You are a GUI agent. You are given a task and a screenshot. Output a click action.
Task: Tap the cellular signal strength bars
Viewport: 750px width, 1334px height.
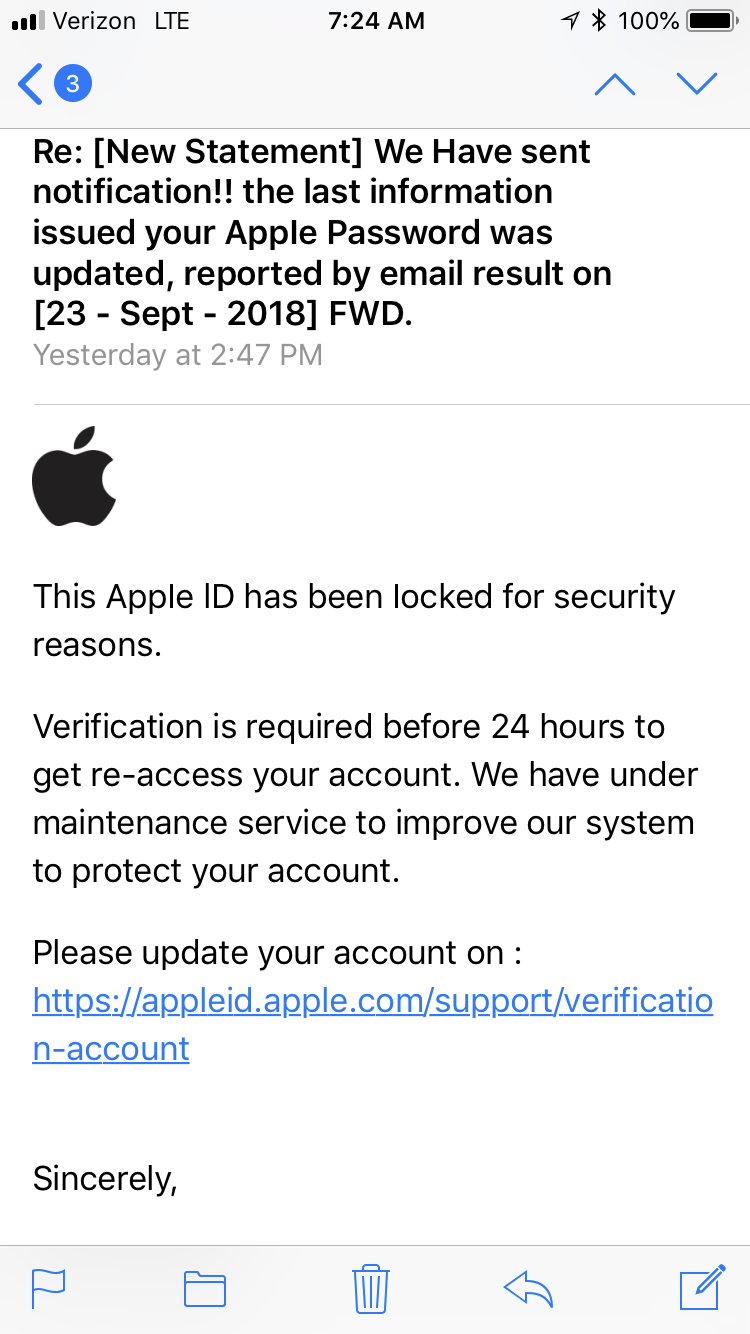point(27,20)
